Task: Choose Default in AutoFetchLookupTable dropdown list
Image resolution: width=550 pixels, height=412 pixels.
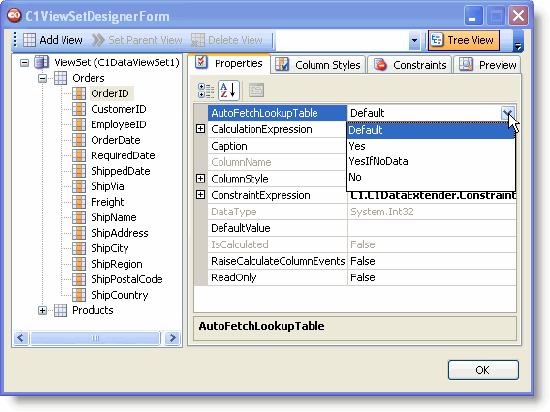Action: tap(430, 130)
